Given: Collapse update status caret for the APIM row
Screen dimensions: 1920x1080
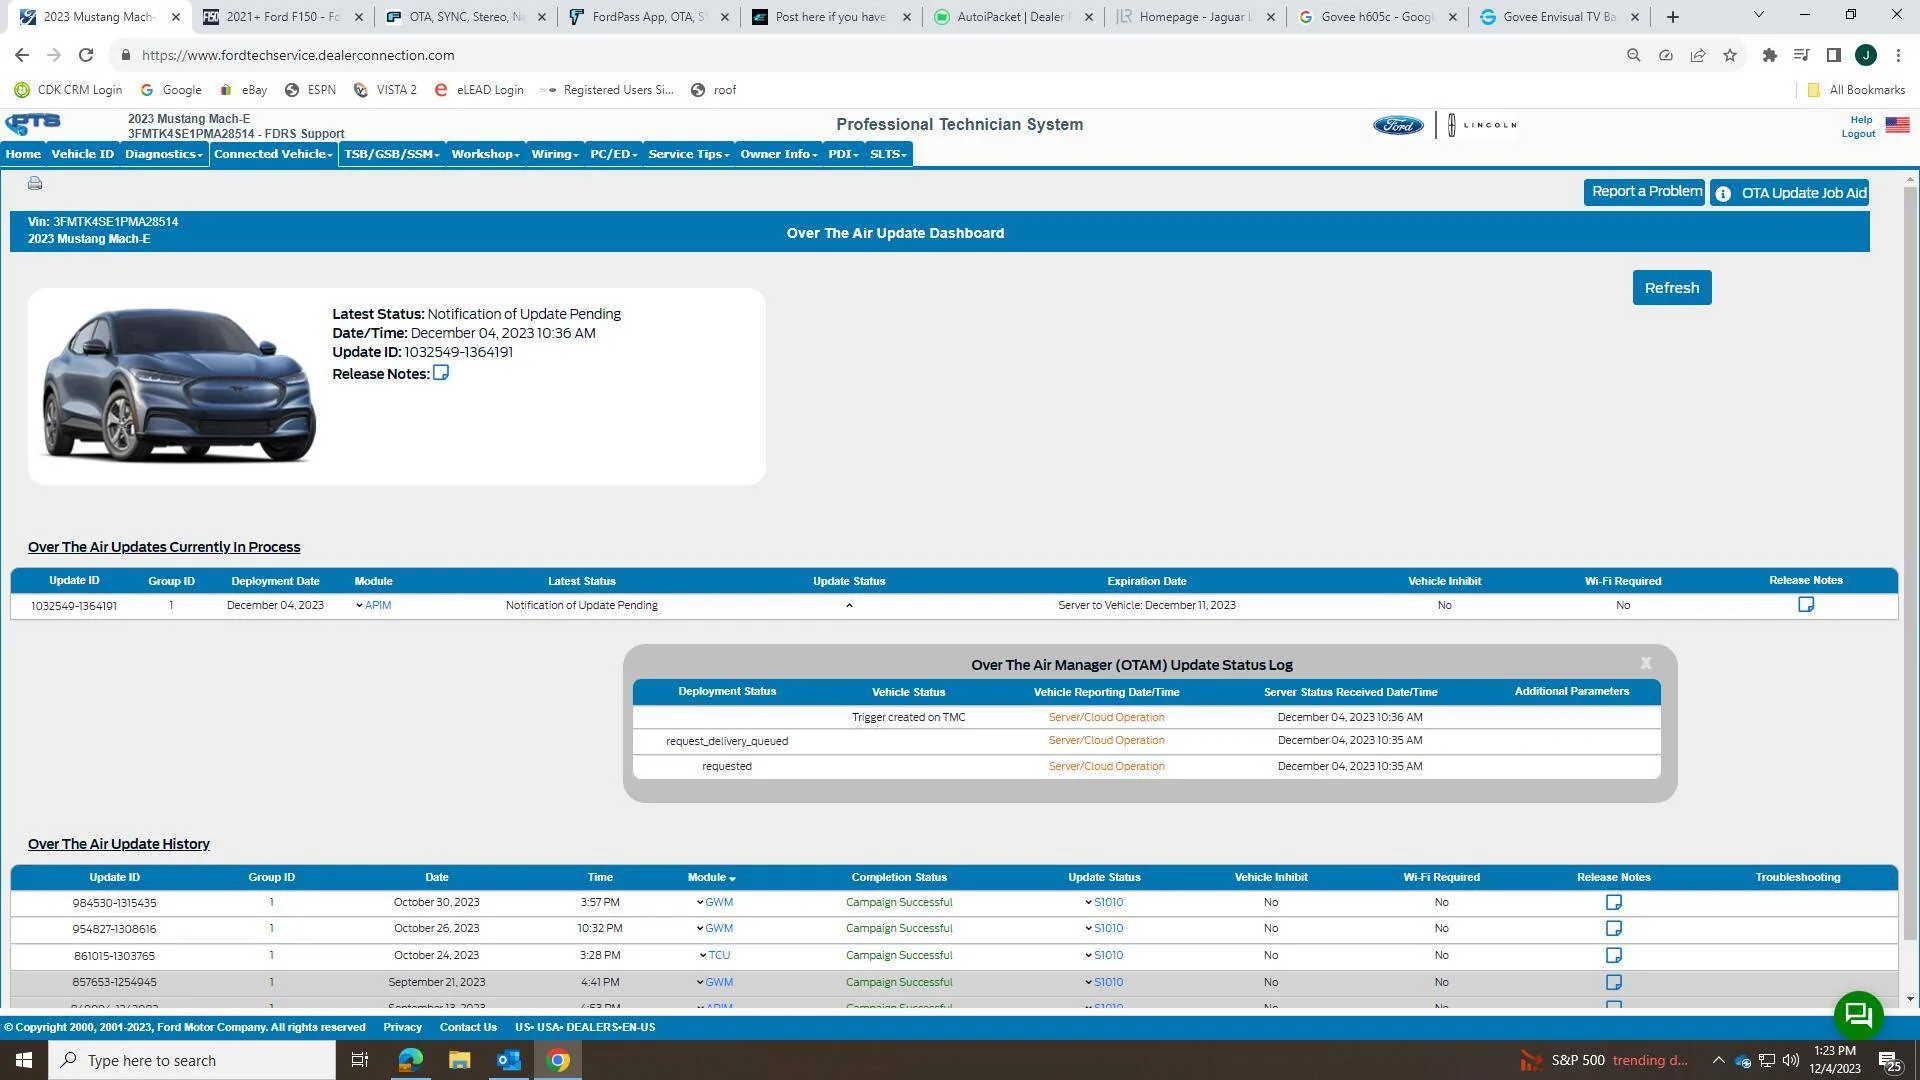Looking at the screenshot, I should [x=849, y=605].
